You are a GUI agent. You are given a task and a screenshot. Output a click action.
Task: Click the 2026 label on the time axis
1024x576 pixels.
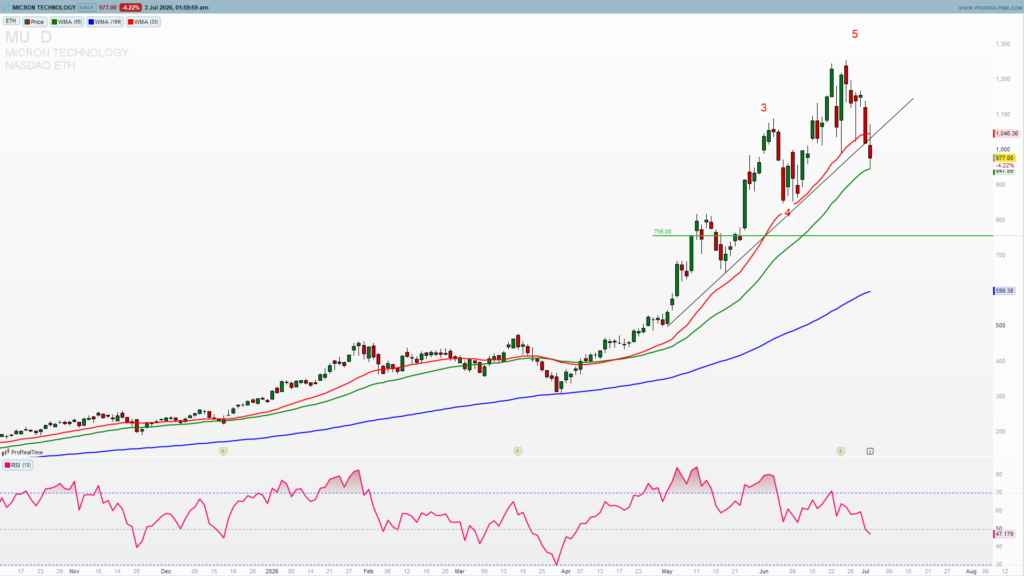272,571
